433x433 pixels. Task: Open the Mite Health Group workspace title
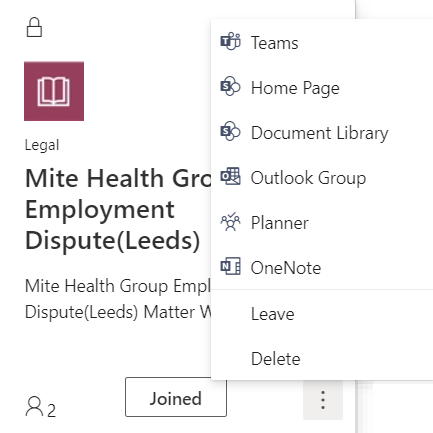118,209
